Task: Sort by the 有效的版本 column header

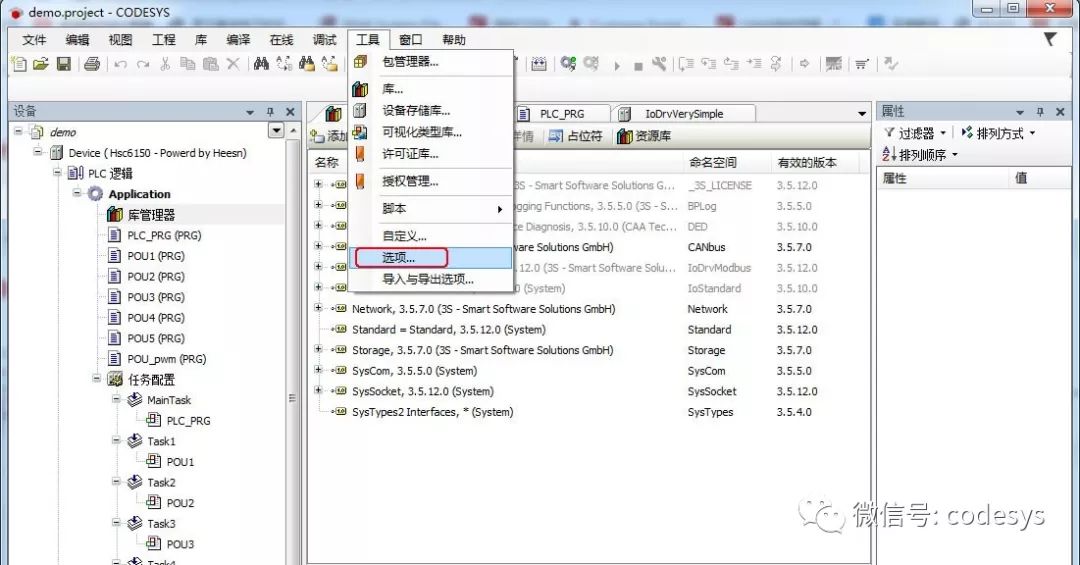Action: [x=807, y=163]
